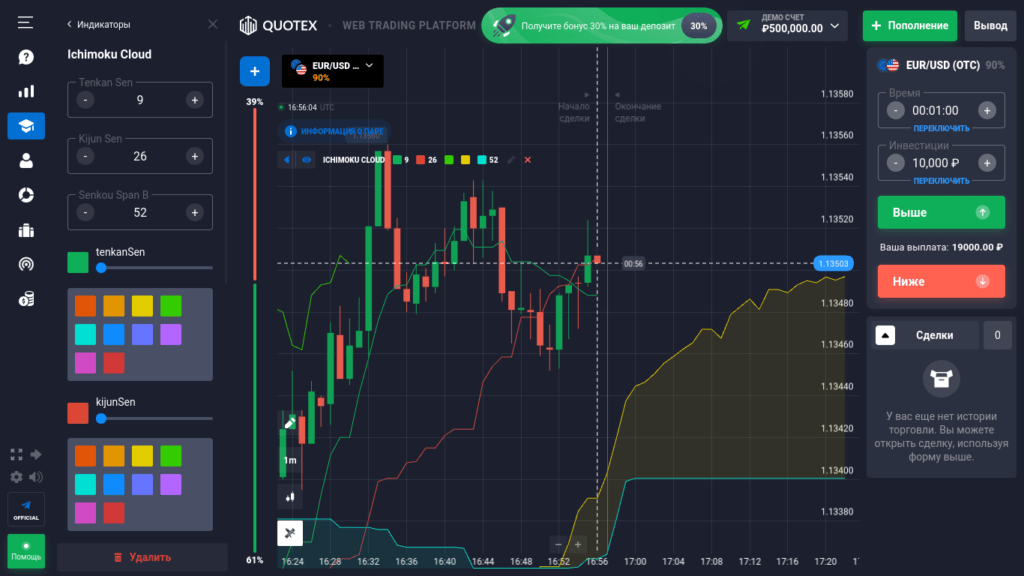Screen dimensions: 1024x576
Task: Click the green Выше button
Action: [x=940, y=212]
